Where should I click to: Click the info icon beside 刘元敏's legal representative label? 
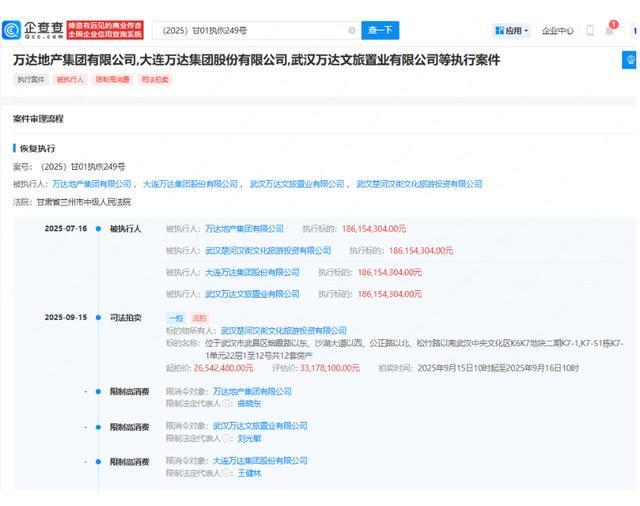(x=225, y=439)
